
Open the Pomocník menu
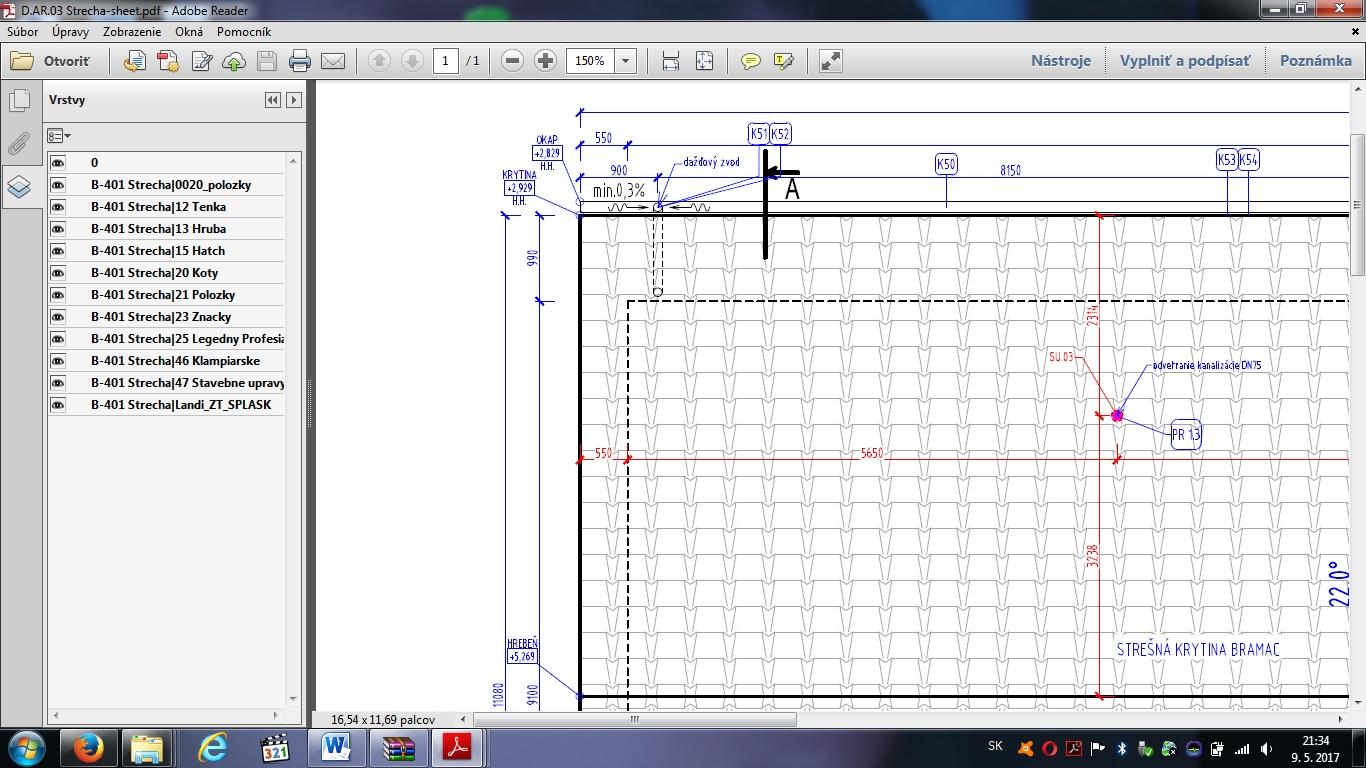tap(244, 32)
